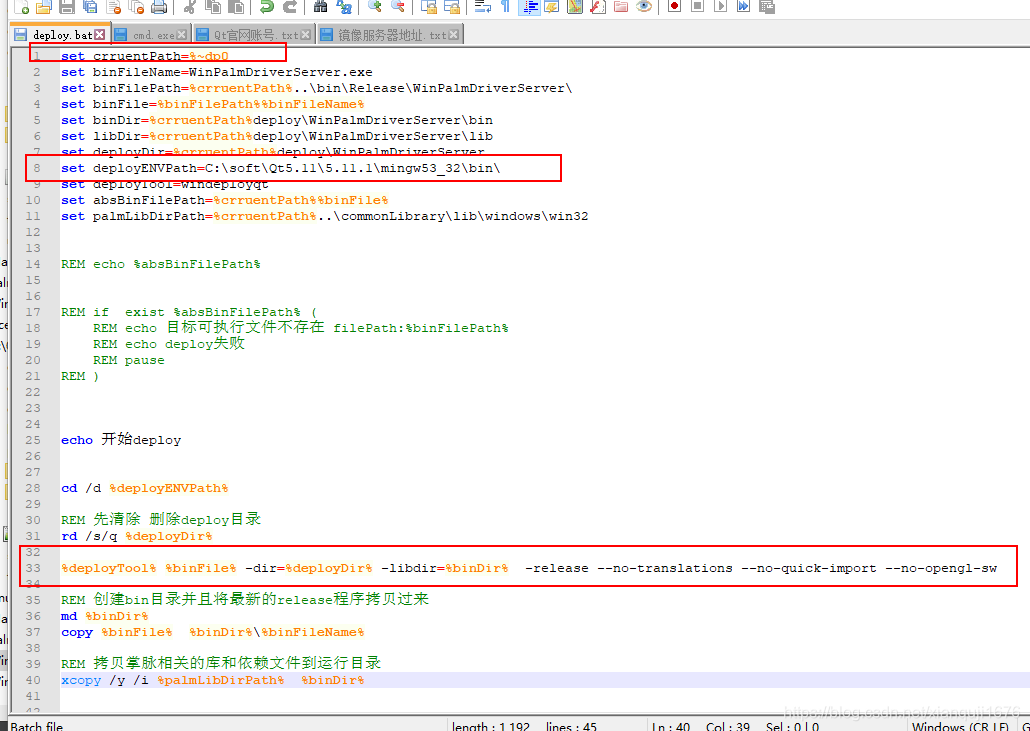The width and height of the screenshot is (1030, 731).
Task: Click the Save All toolbar icon
Action: pyautogui.click(x=90, y=7)
